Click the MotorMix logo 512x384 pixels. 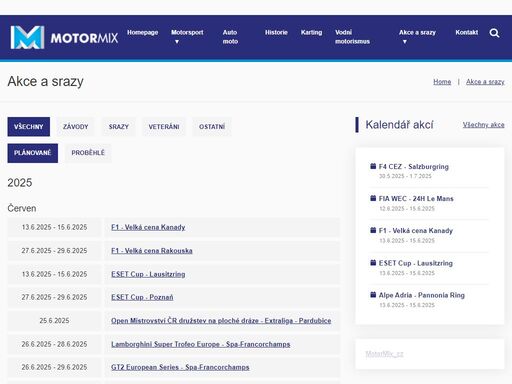coord(64,37)
